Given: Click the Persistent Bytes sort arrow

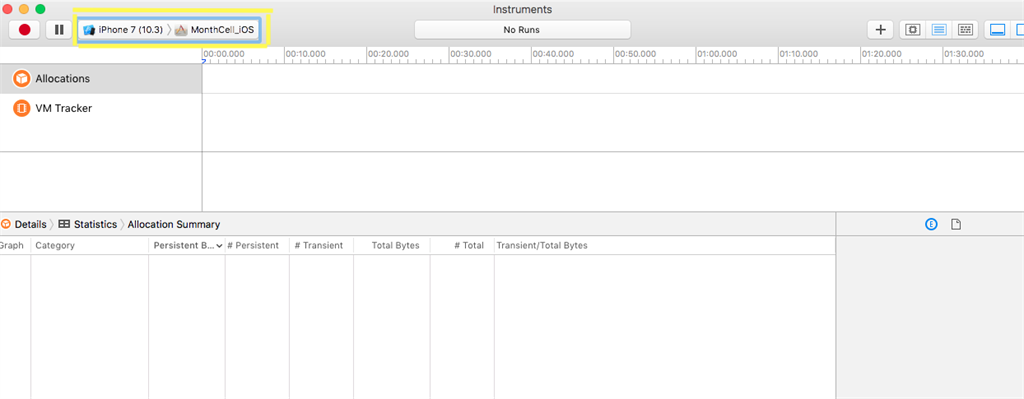Looking at the screenshot, I should point(220,246).
